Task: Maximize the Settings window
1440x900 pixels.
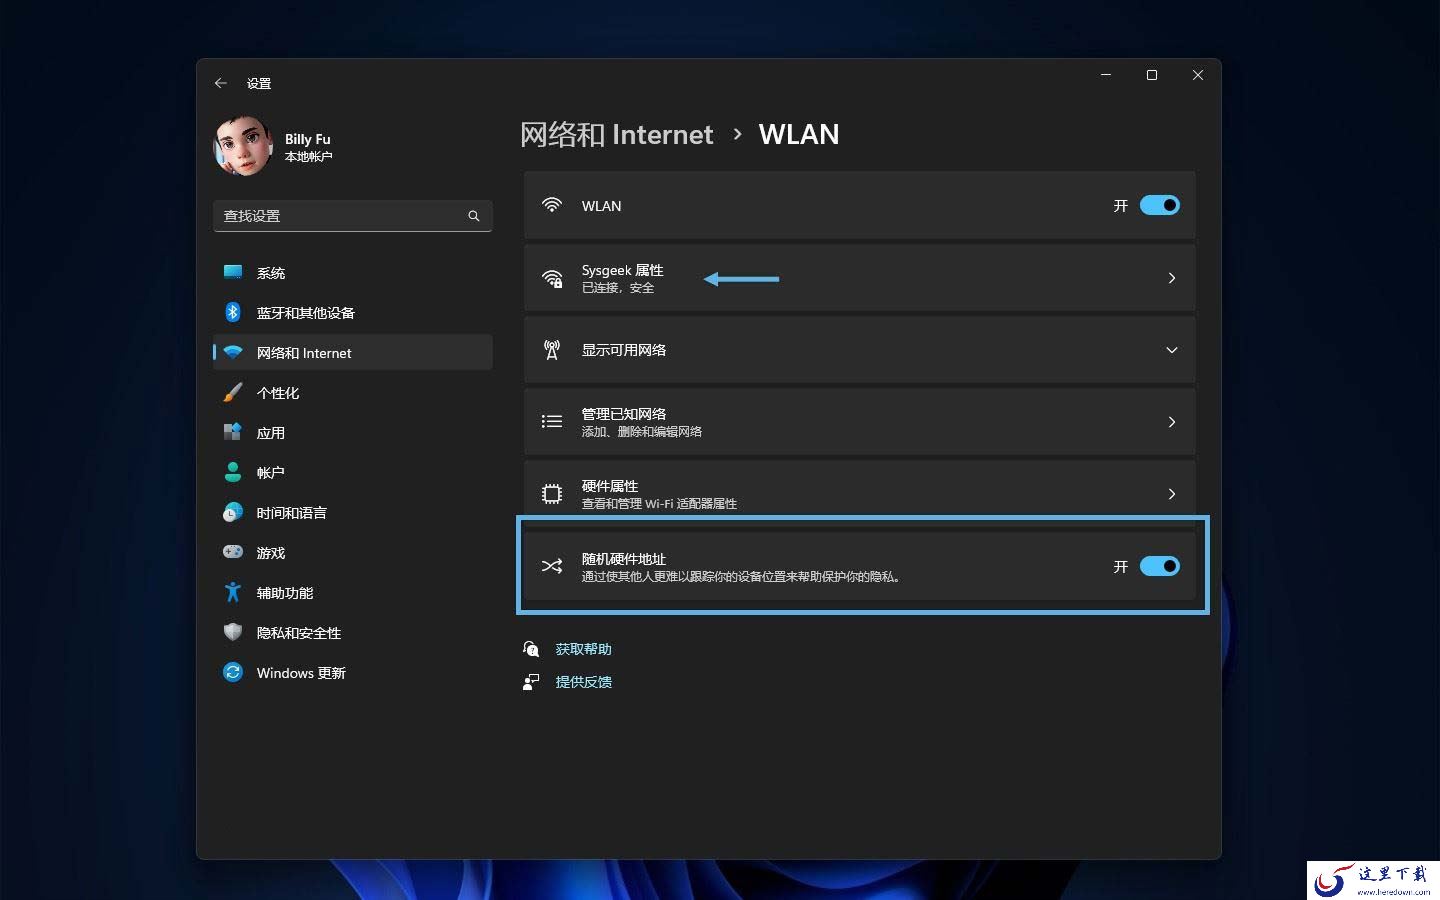Action: [x=1152, y=75]
